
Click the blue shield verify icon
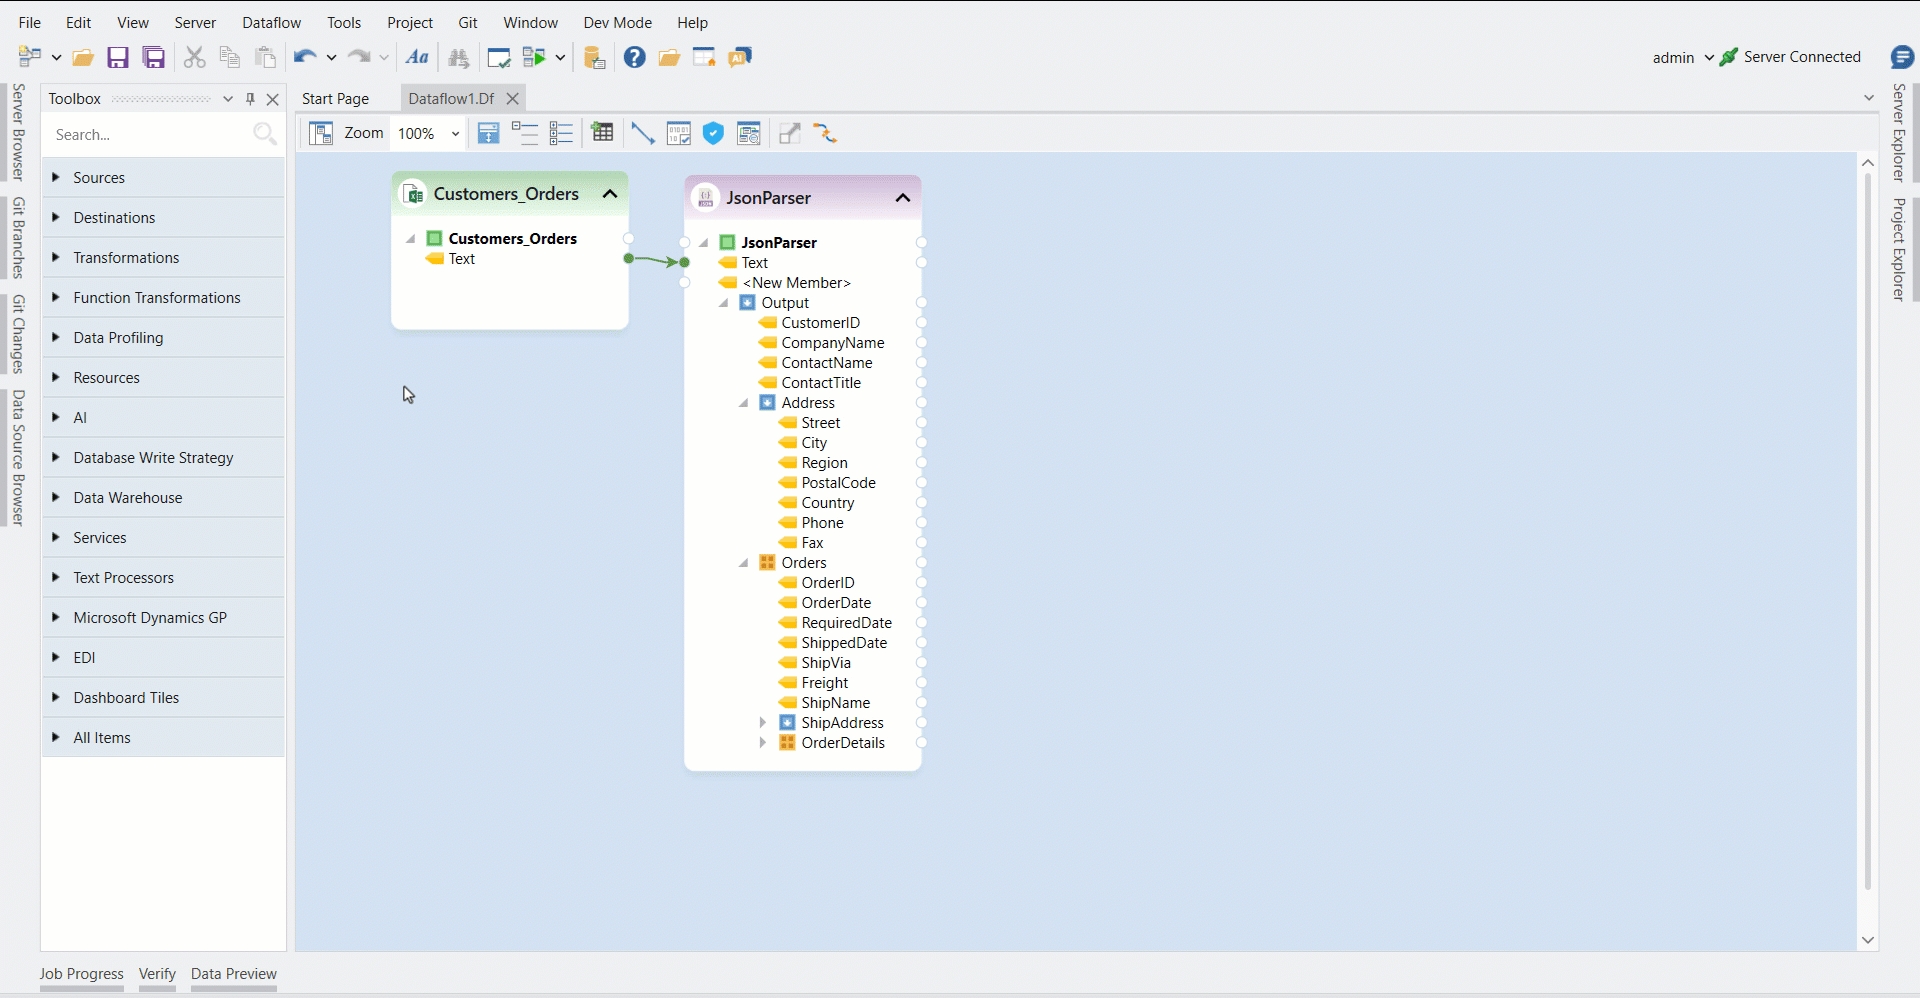tap(713, 134)
